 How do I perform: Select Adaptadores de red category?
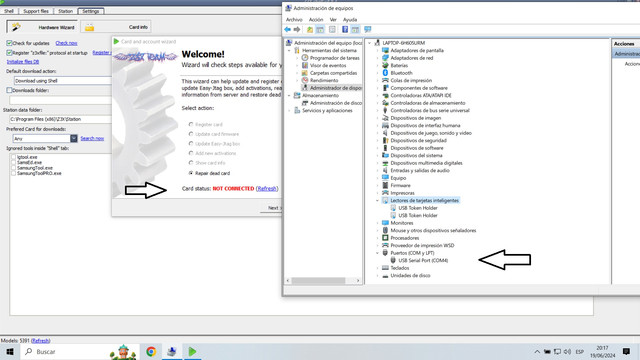point(411,58)
